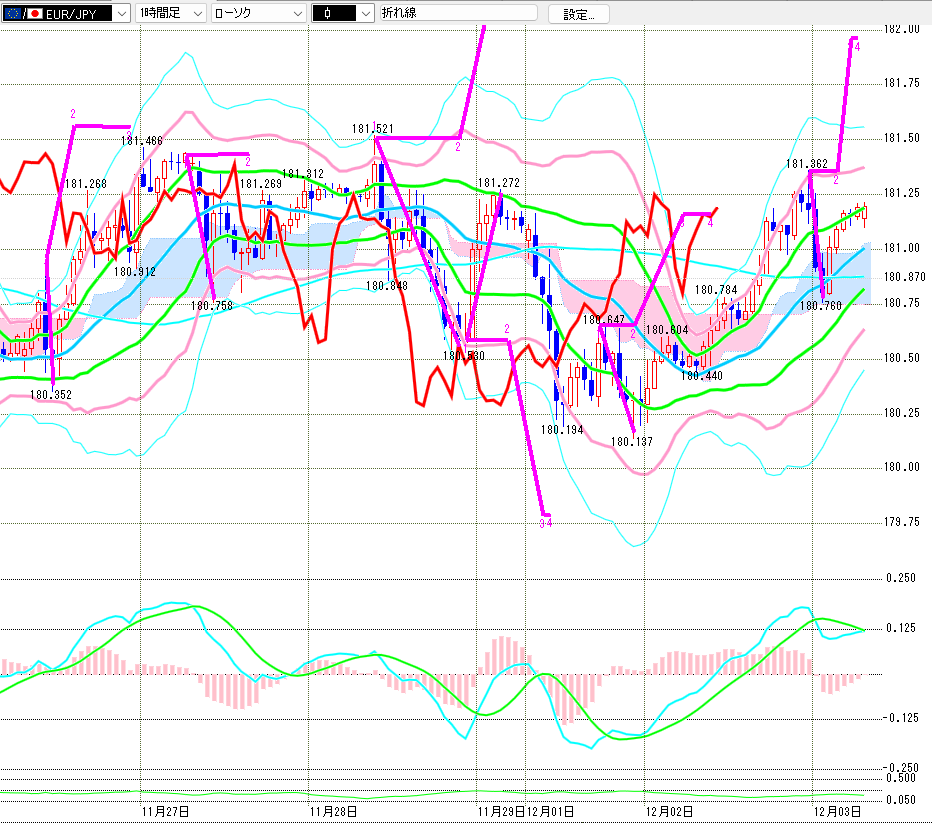Click the 11月29日 date marker
The height and width of the screenshot is (823, 932).
pyautogui.click(x=500, y=811)
